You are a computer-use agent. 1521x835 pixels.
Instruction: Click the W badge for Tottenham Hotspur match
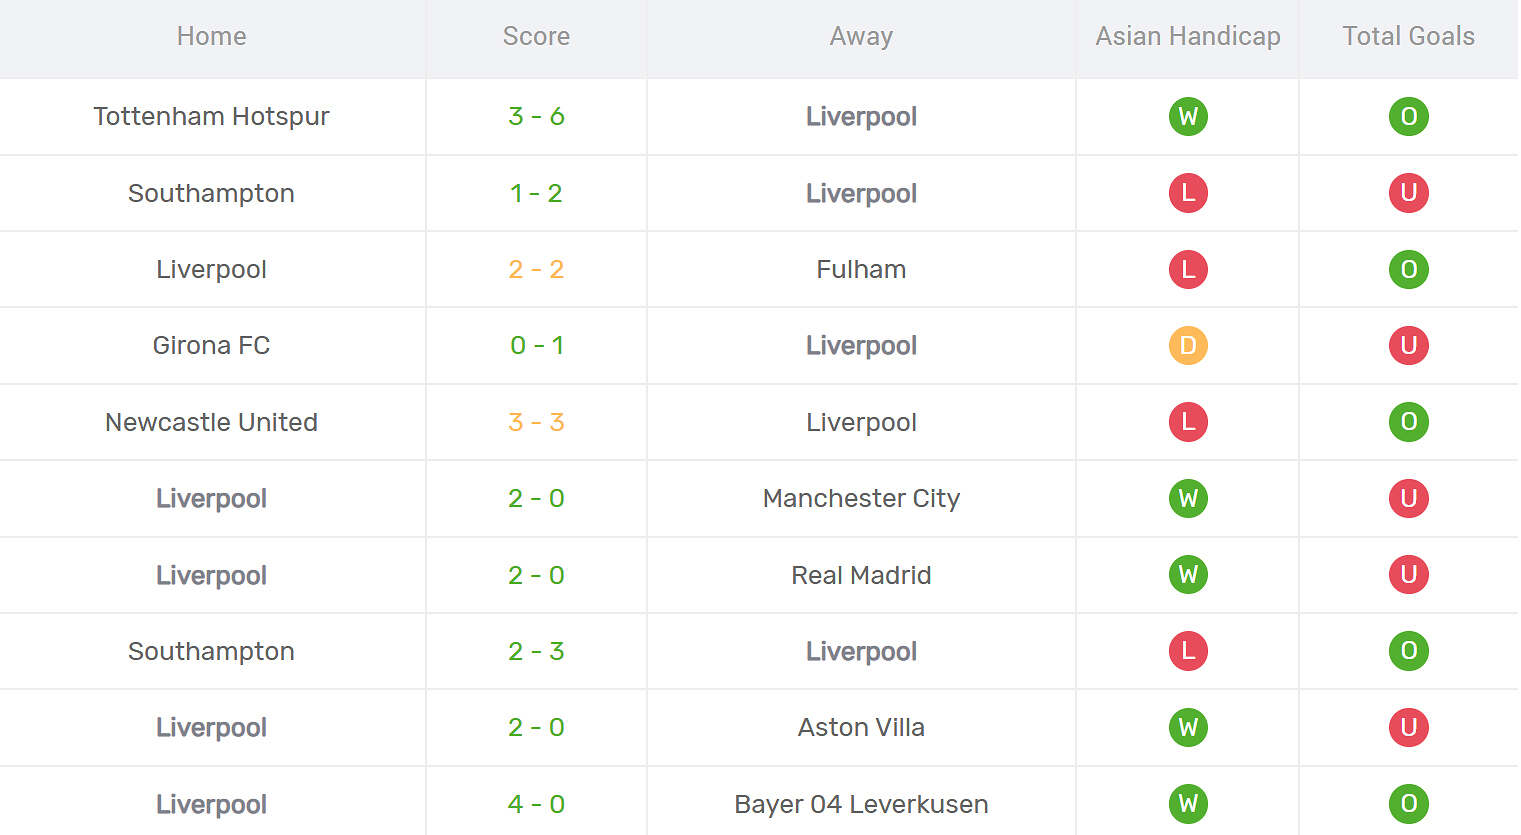[x=1188, y=117]
